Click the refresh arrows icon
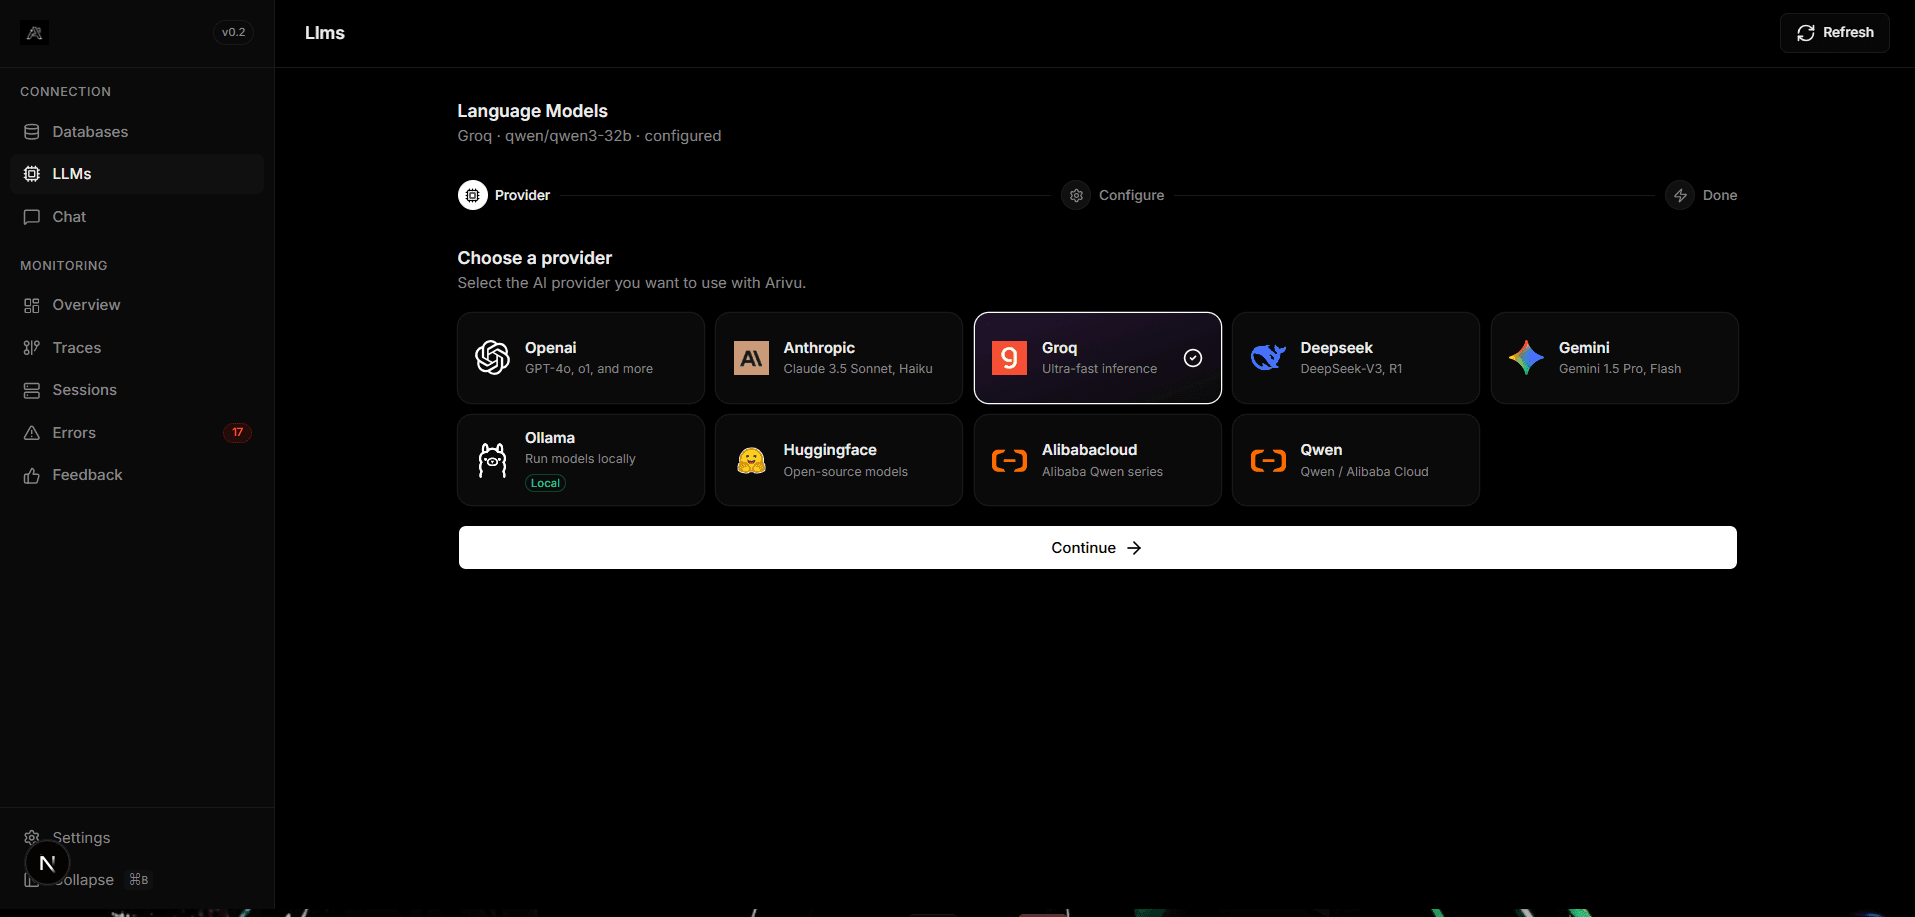 (x=1806, y=33)
